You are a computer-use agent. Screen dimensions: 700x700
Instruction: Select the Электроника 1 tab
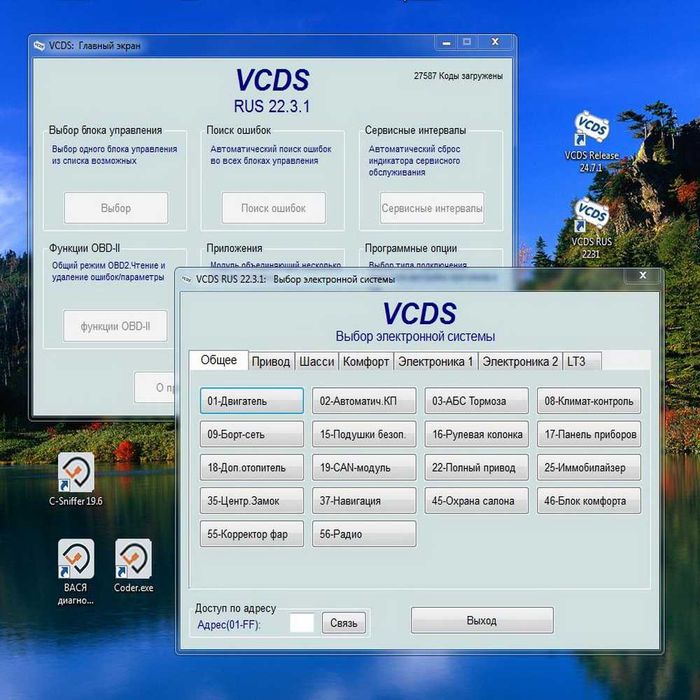click(x=435, y=362)
